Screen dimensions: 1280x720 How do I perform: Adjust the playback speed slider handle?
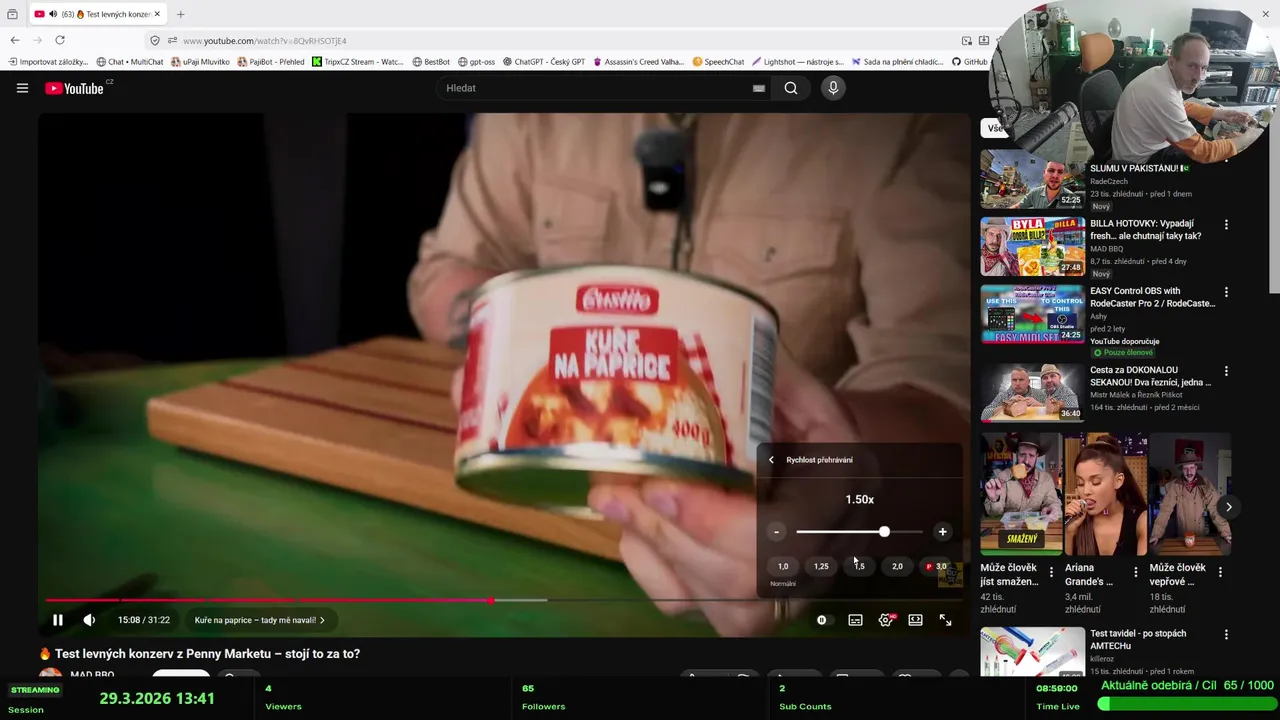coord(884,532)
